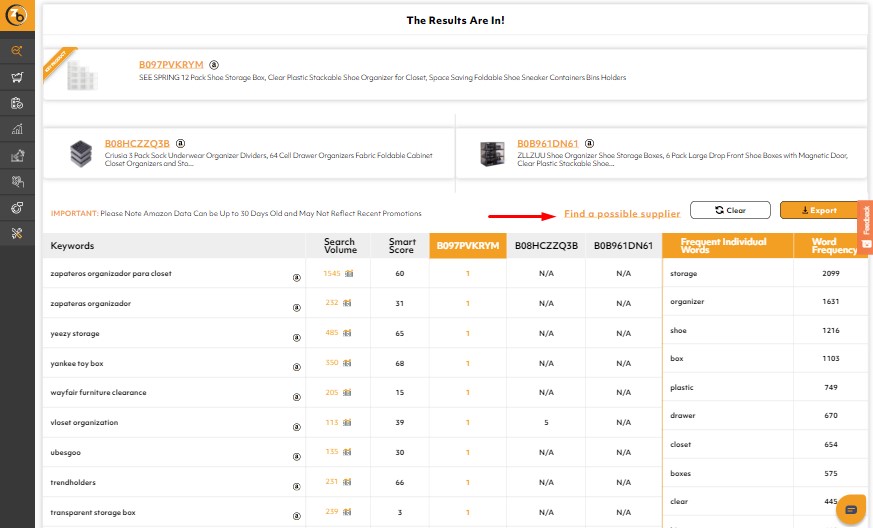The width and height of the screenshot is (873, 528).
Task: Open the magnifier keyword research sidebar icon
Action: click(x=17, y=51)
